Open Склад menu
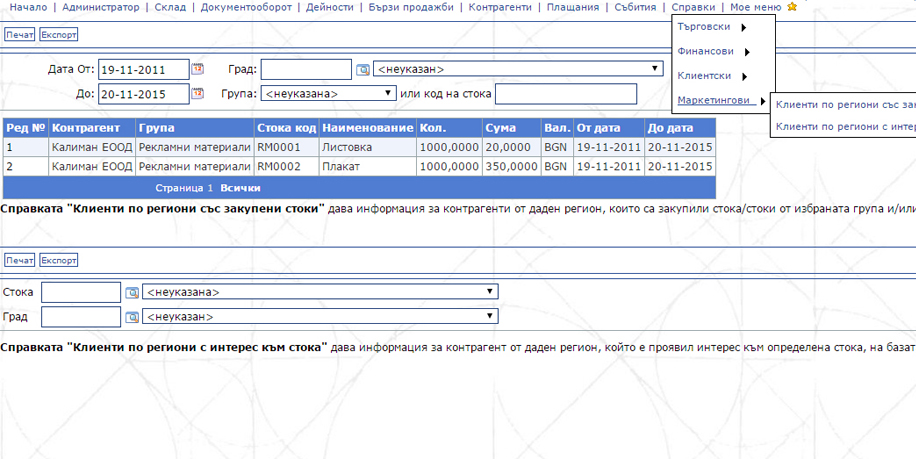This screenshot has width=916, height=459. coord(170,7)
